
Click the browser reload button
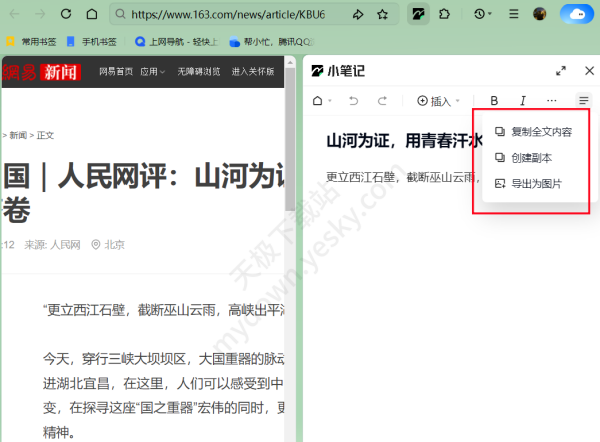66,15
